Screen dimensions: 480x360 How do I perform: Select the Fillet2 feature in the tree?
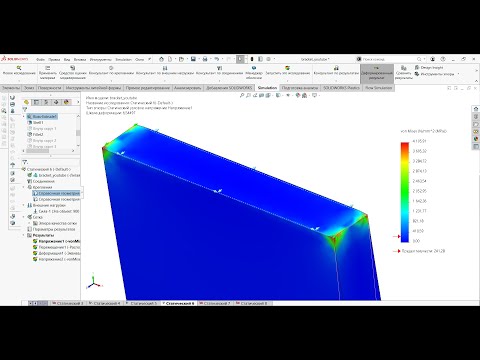pyautogui.click(x=35, y=135)
